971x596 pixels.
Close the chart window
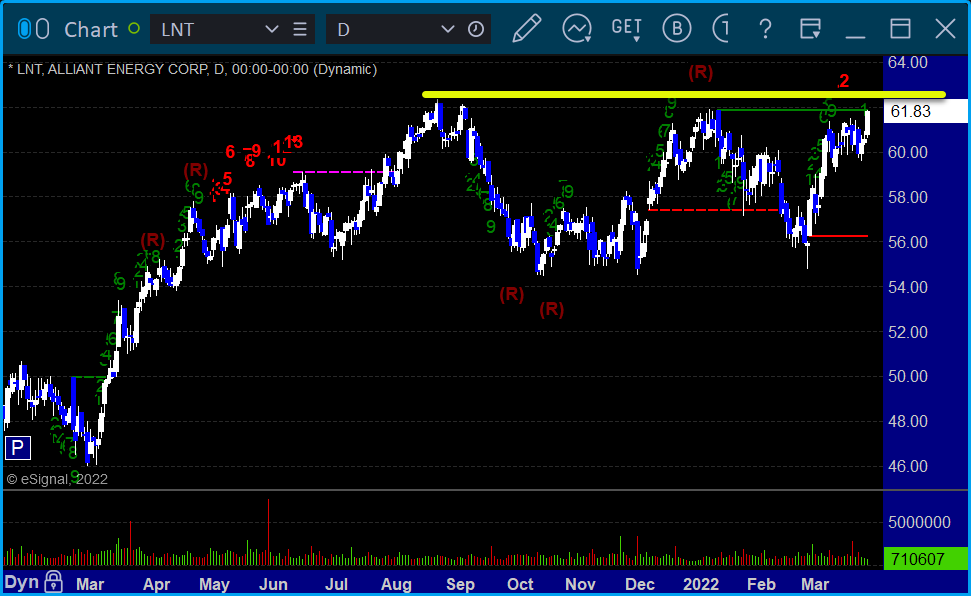click(x=945, y=29)
